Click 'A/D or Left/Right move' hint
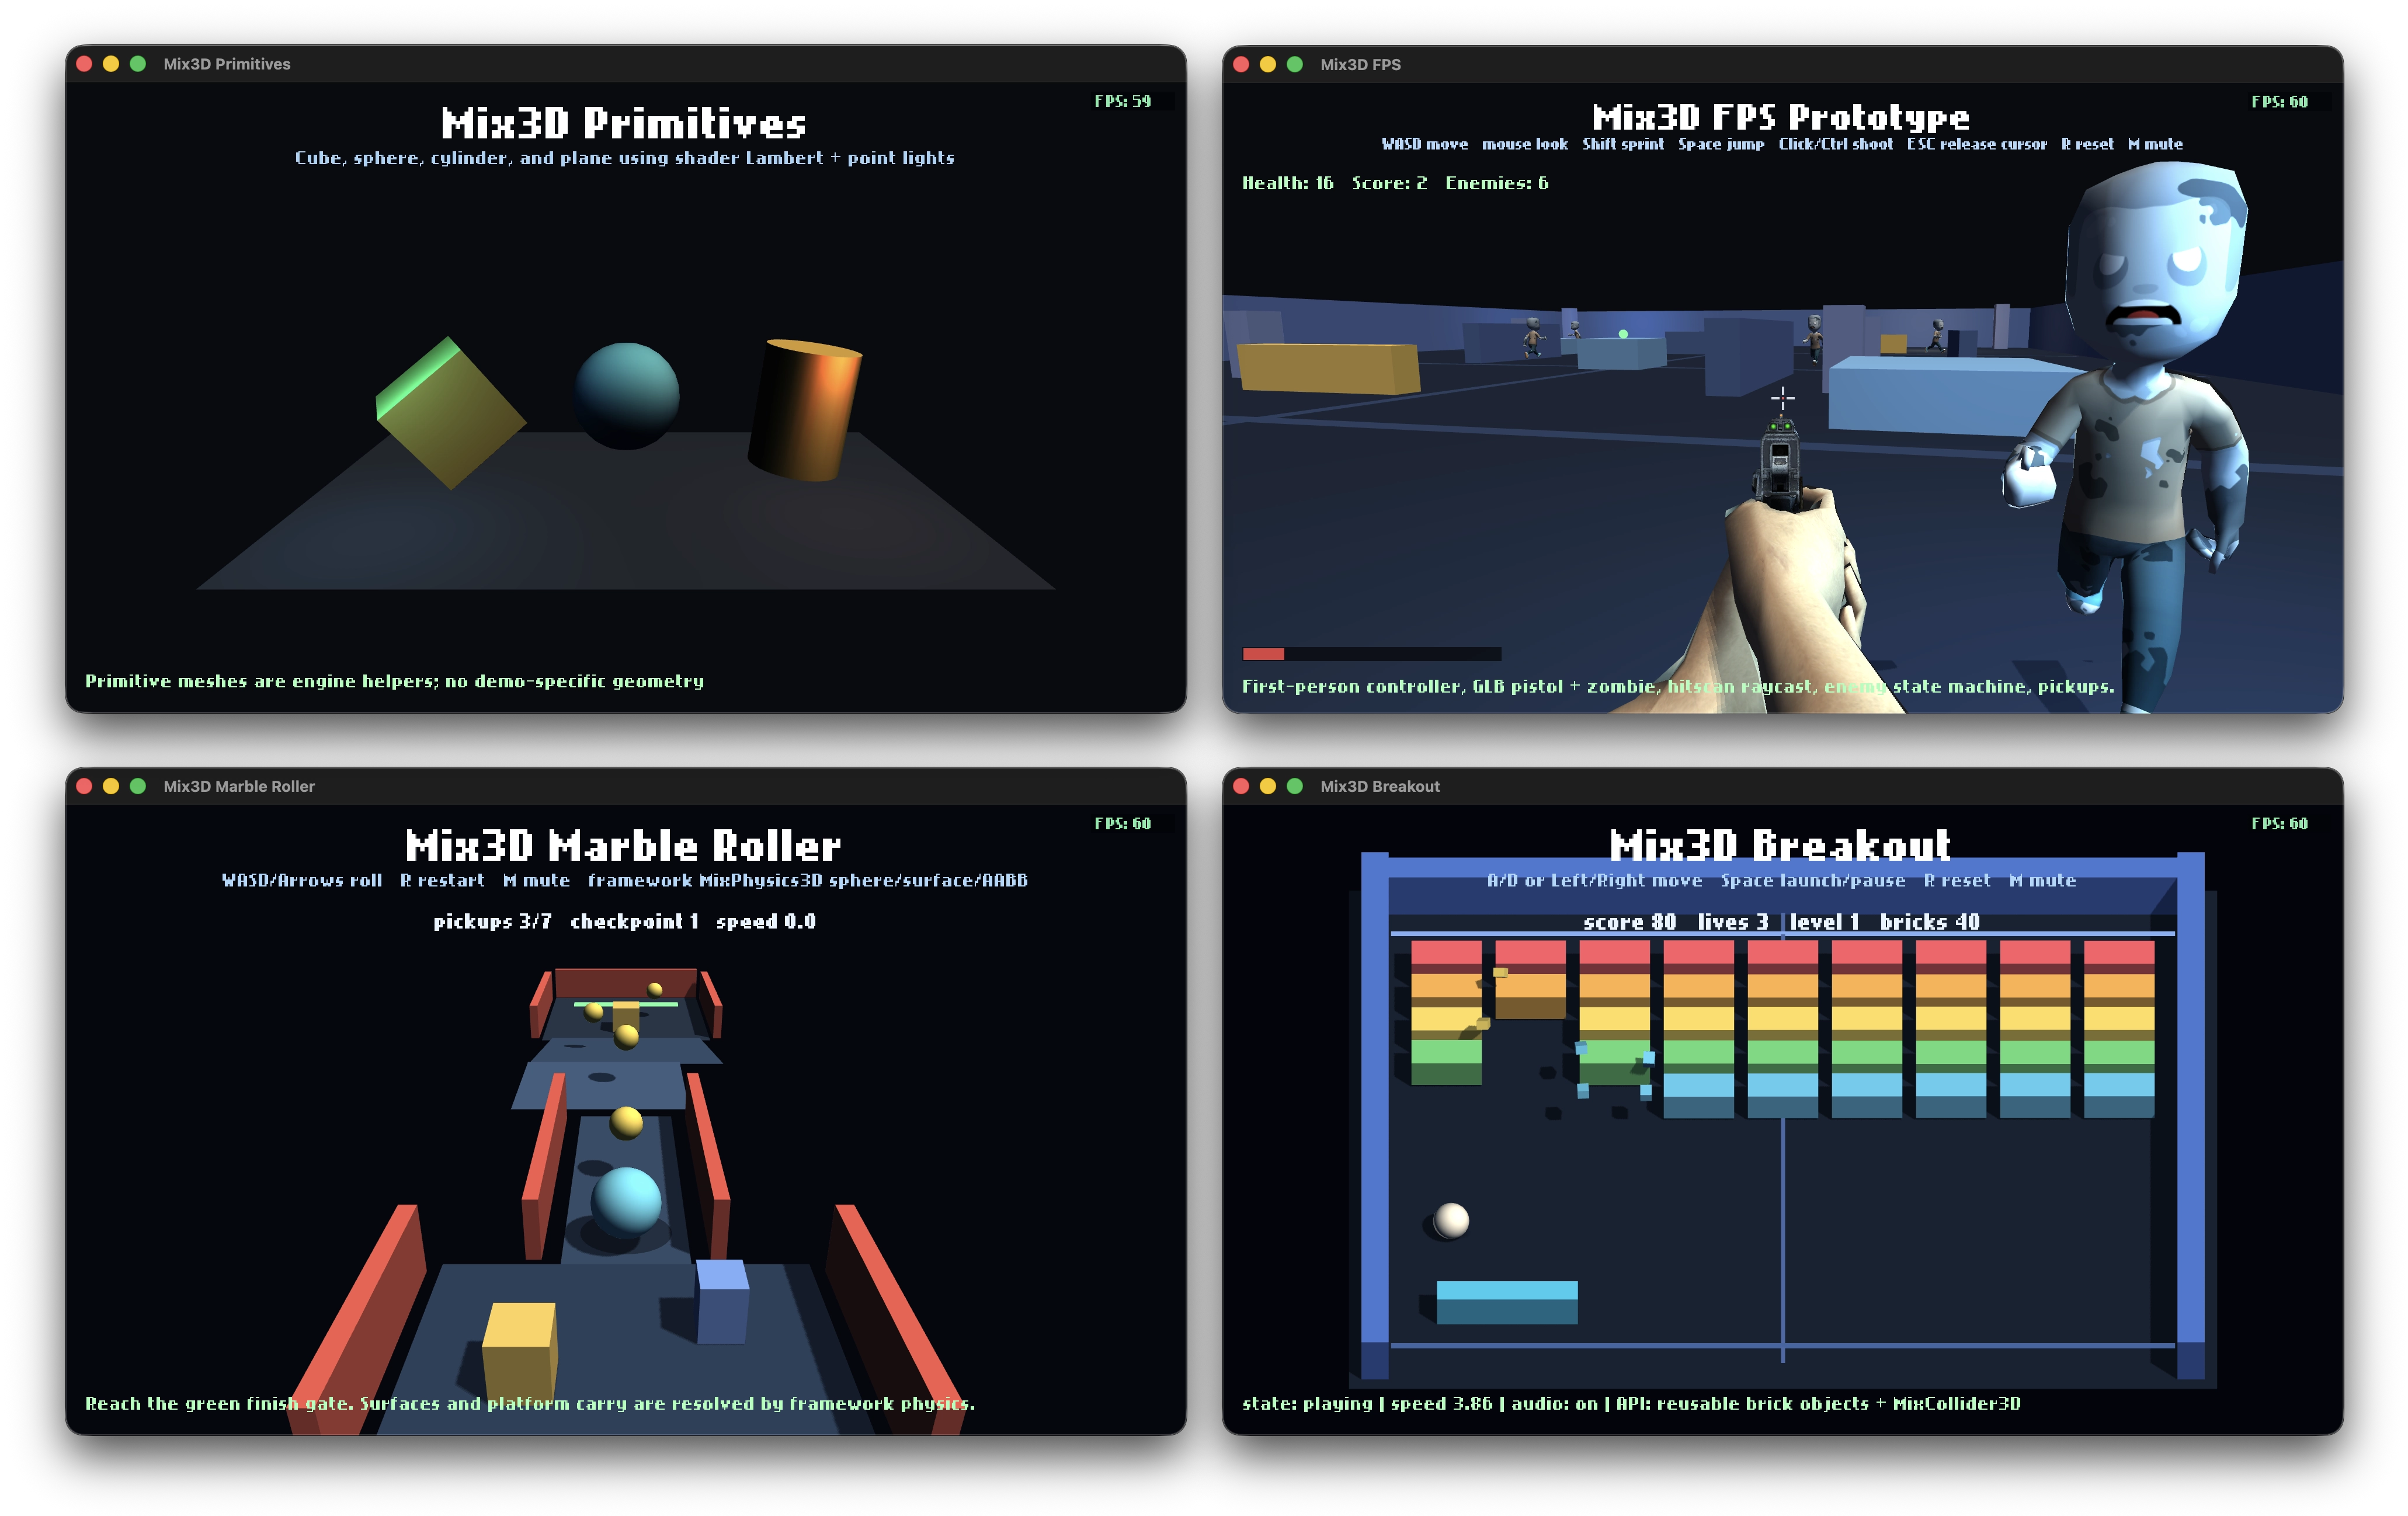 [x=1594, y=880]
